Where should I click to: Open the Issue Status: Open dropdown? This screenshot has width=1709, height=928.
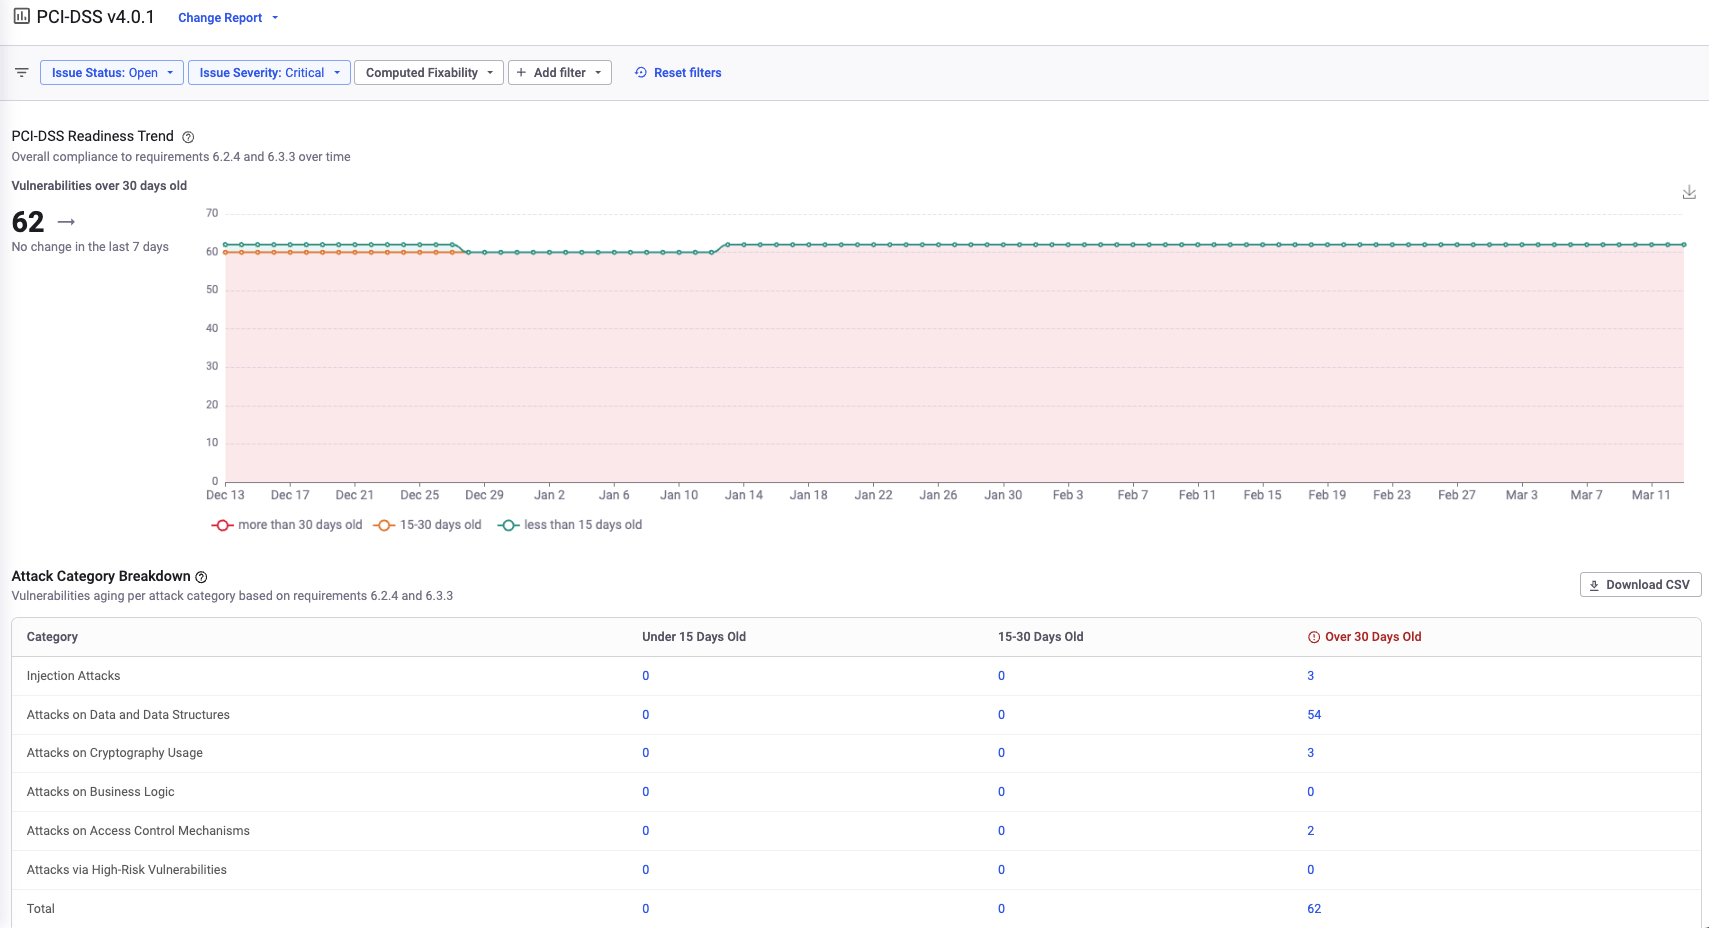click(x=112, y=73)
